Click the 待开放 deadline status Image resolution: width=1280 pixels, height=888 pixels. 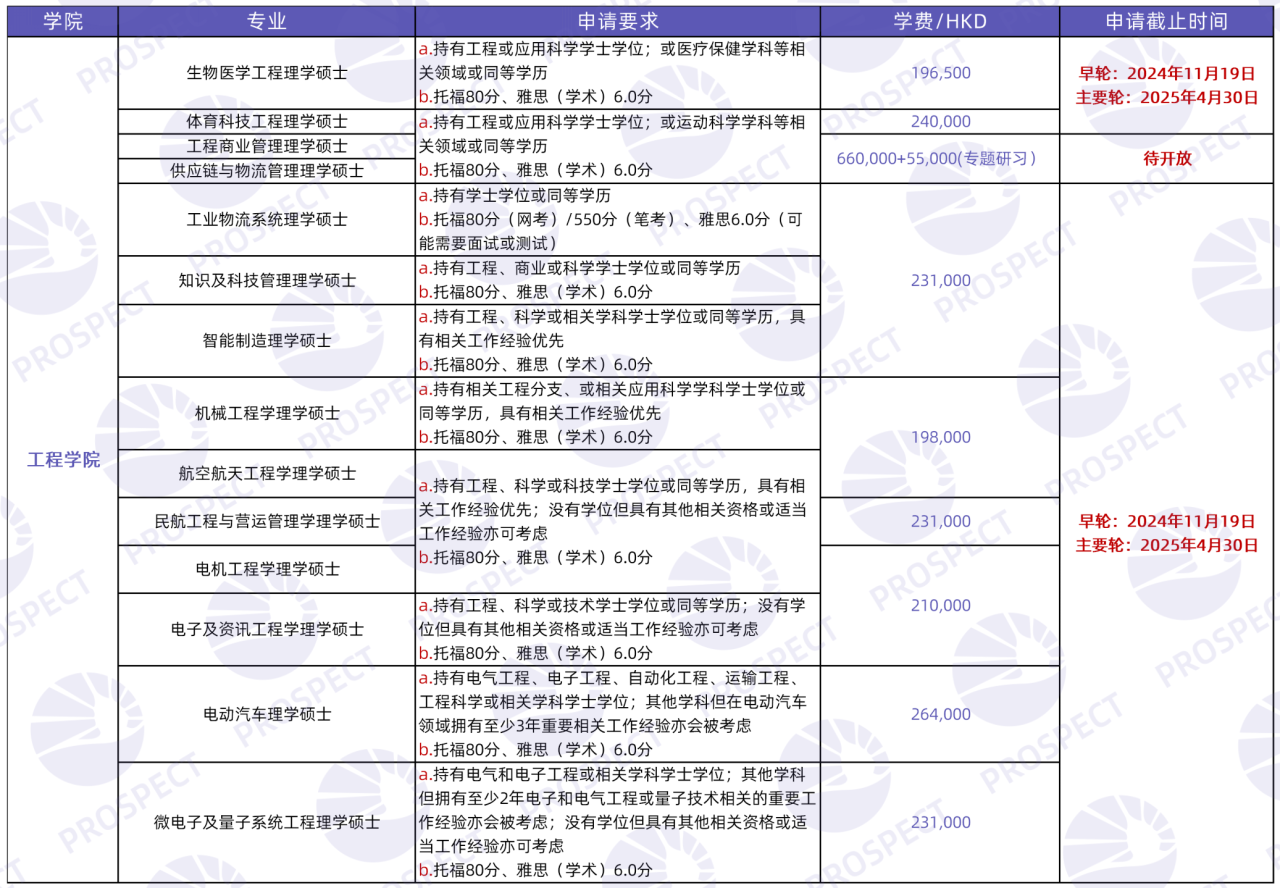[1166, 158]
